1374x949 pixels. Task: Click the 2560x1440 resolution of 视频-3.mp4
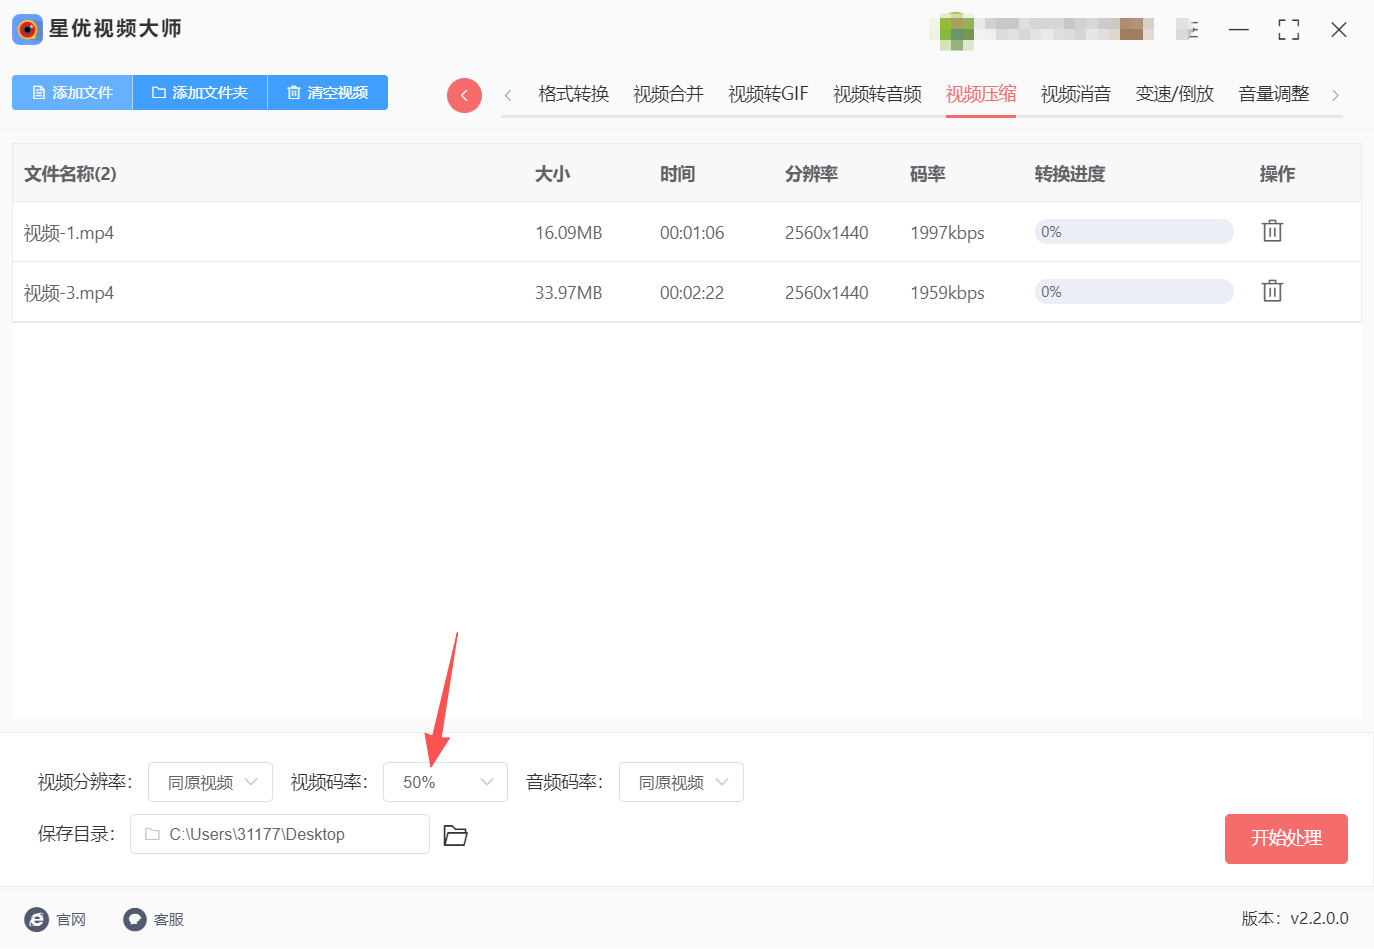[x=827, y=293]
